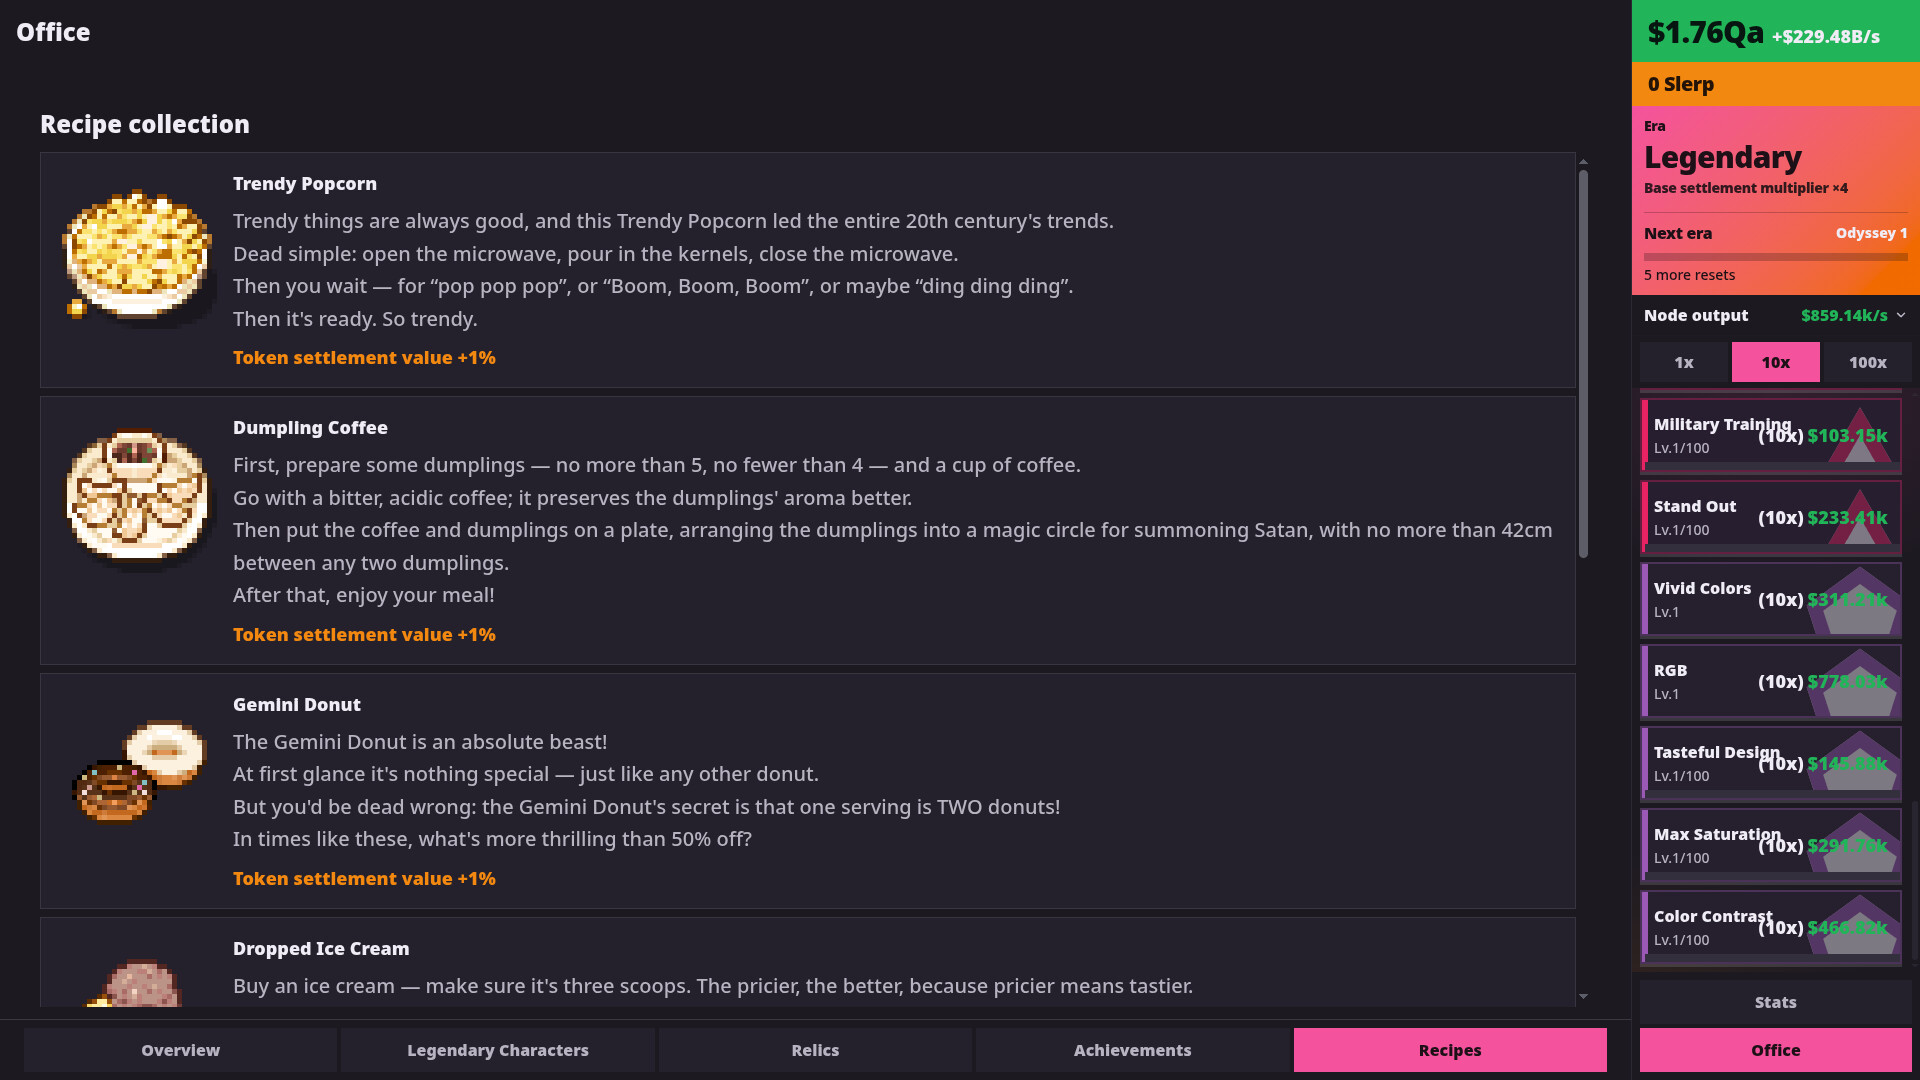The height and width of the screenshot is (1080, 1920).
Task: Switch to the Legendary Characters tab
Action: click(498, 1050)
